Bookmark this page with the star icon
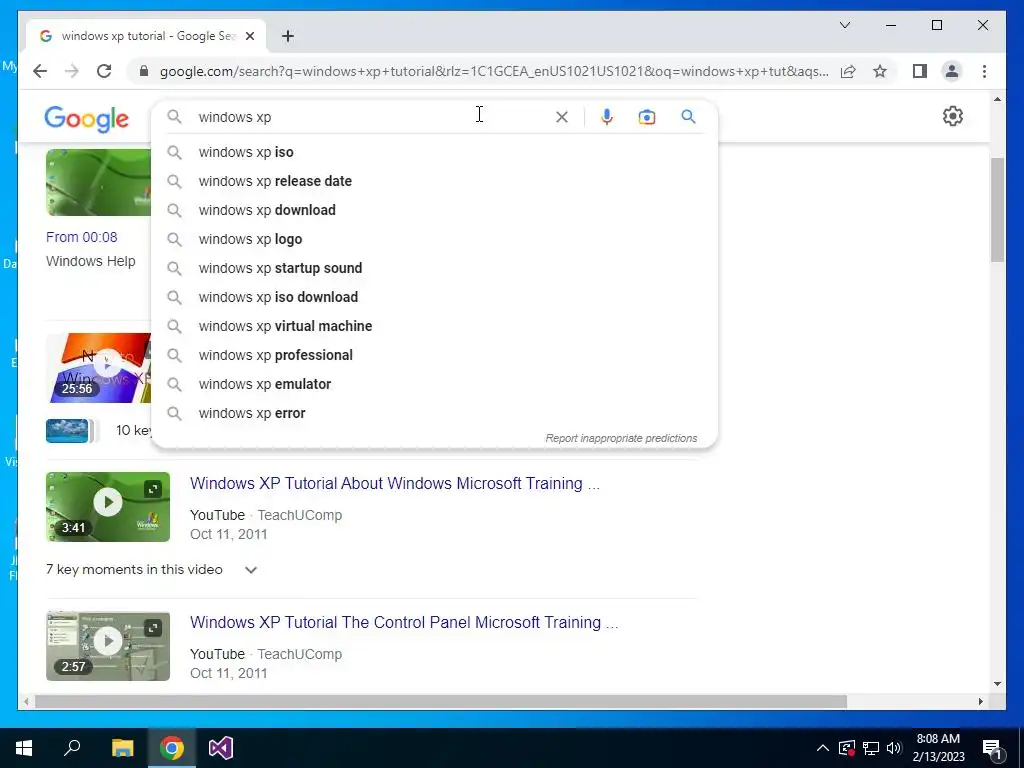The height and width of the screenshot is (768, 1024). tap(880, 71)
